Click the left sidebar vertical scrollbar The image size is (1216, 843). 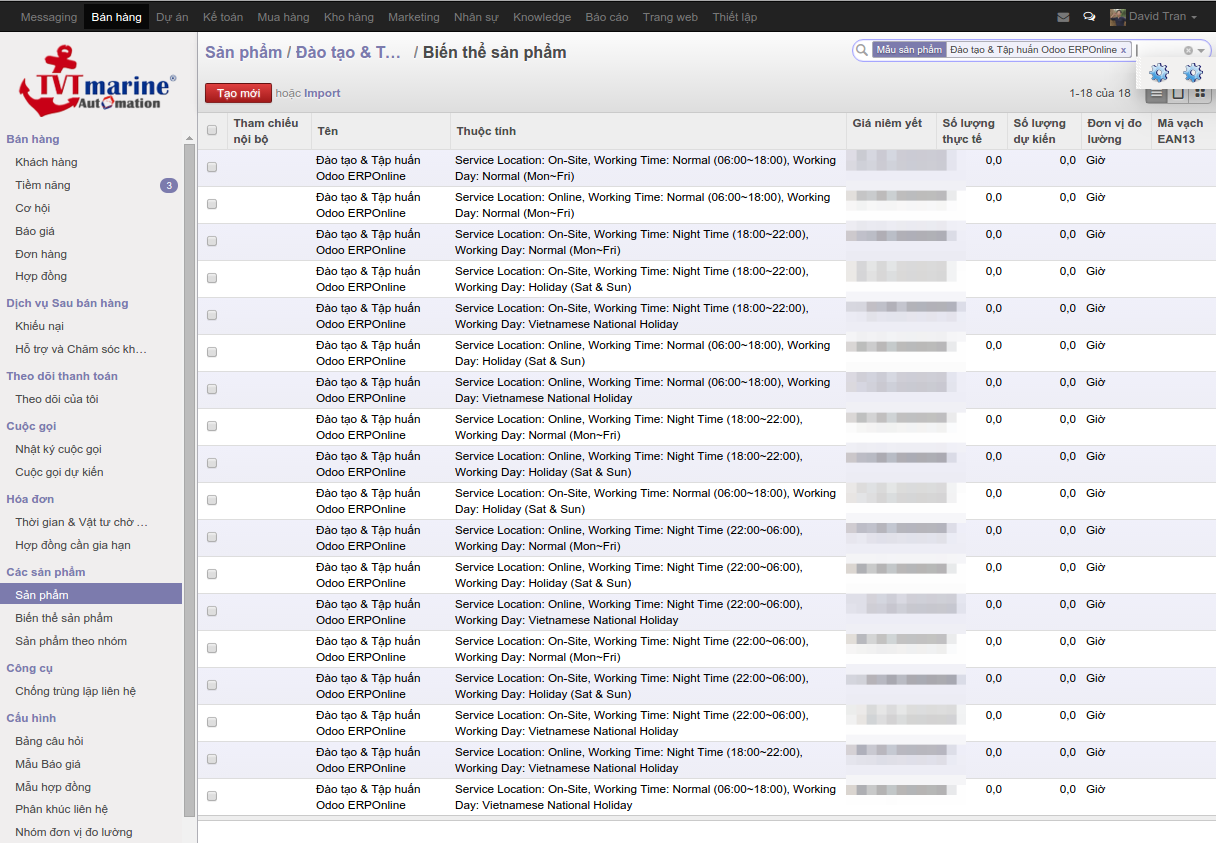[190, 480]
